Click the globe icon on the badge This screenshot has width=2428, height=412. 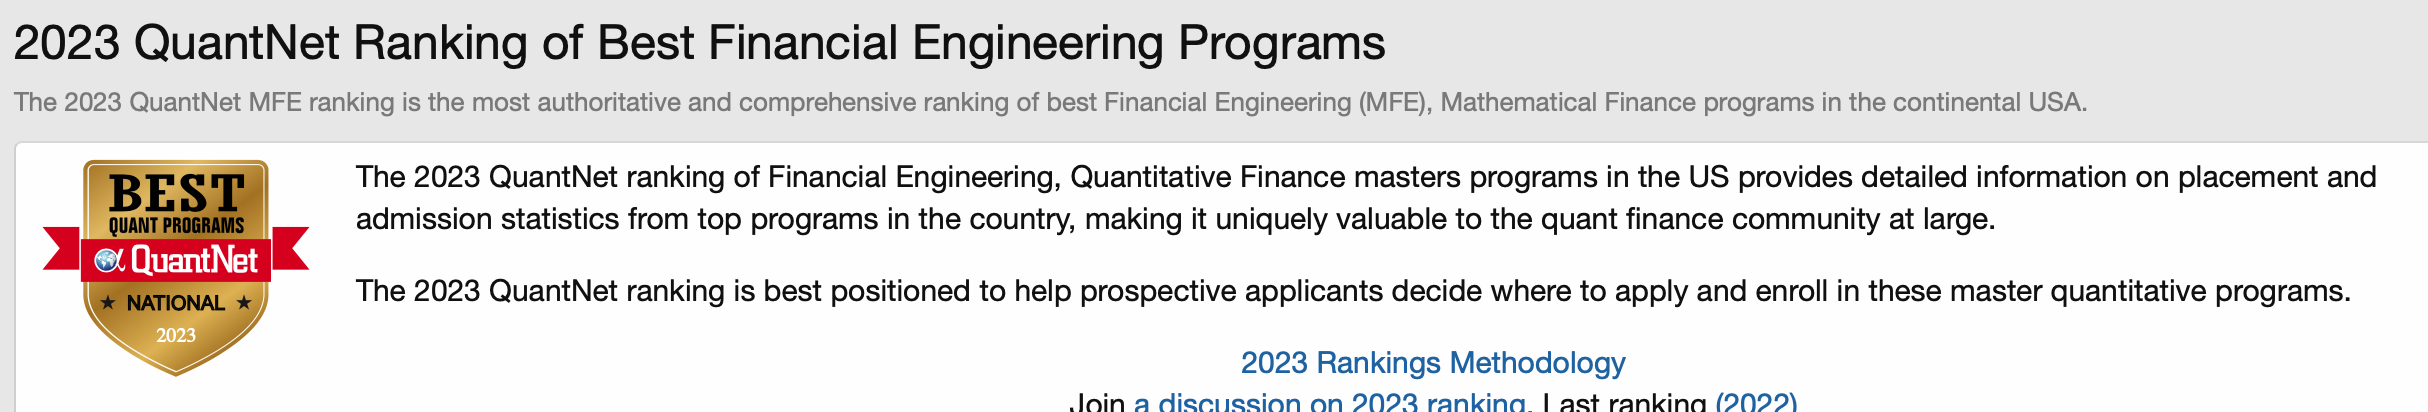pyautogui.click(x=108, y=261)
